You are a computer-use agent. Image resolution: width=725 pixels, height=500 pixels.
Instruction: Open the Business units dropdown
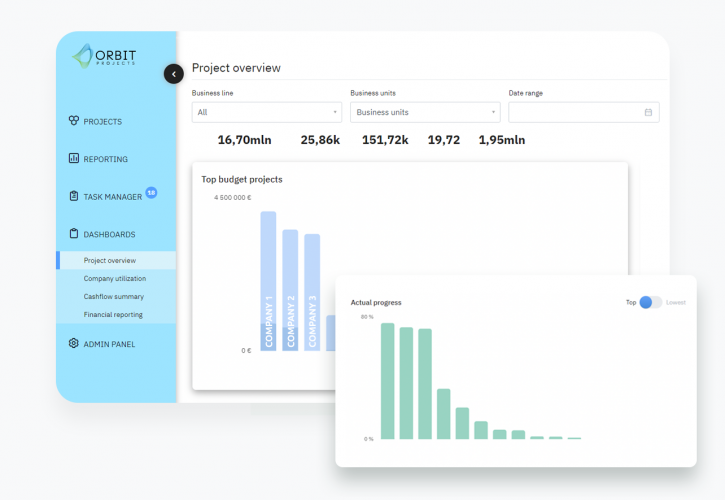(x=425, y=112)
